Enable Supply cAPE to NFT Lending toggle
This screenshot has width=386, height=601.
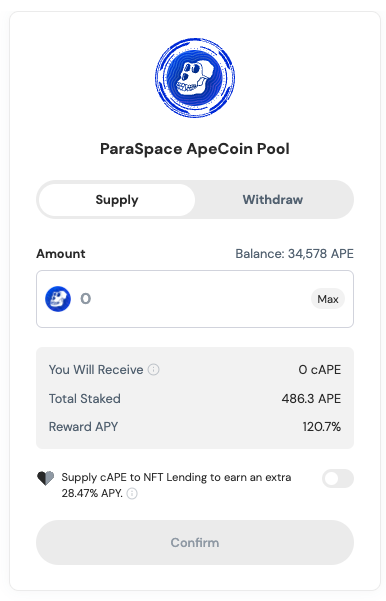click(338, 478)
